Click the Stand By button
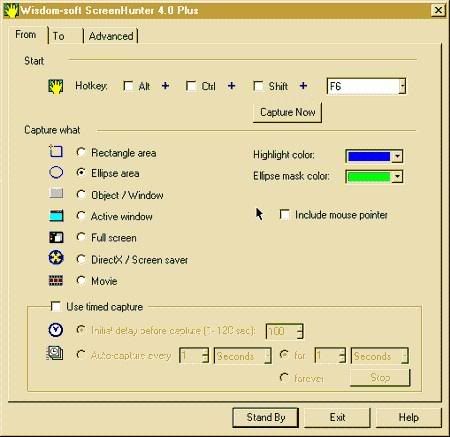This screenshot has width=450, height=437. (265, 417)
